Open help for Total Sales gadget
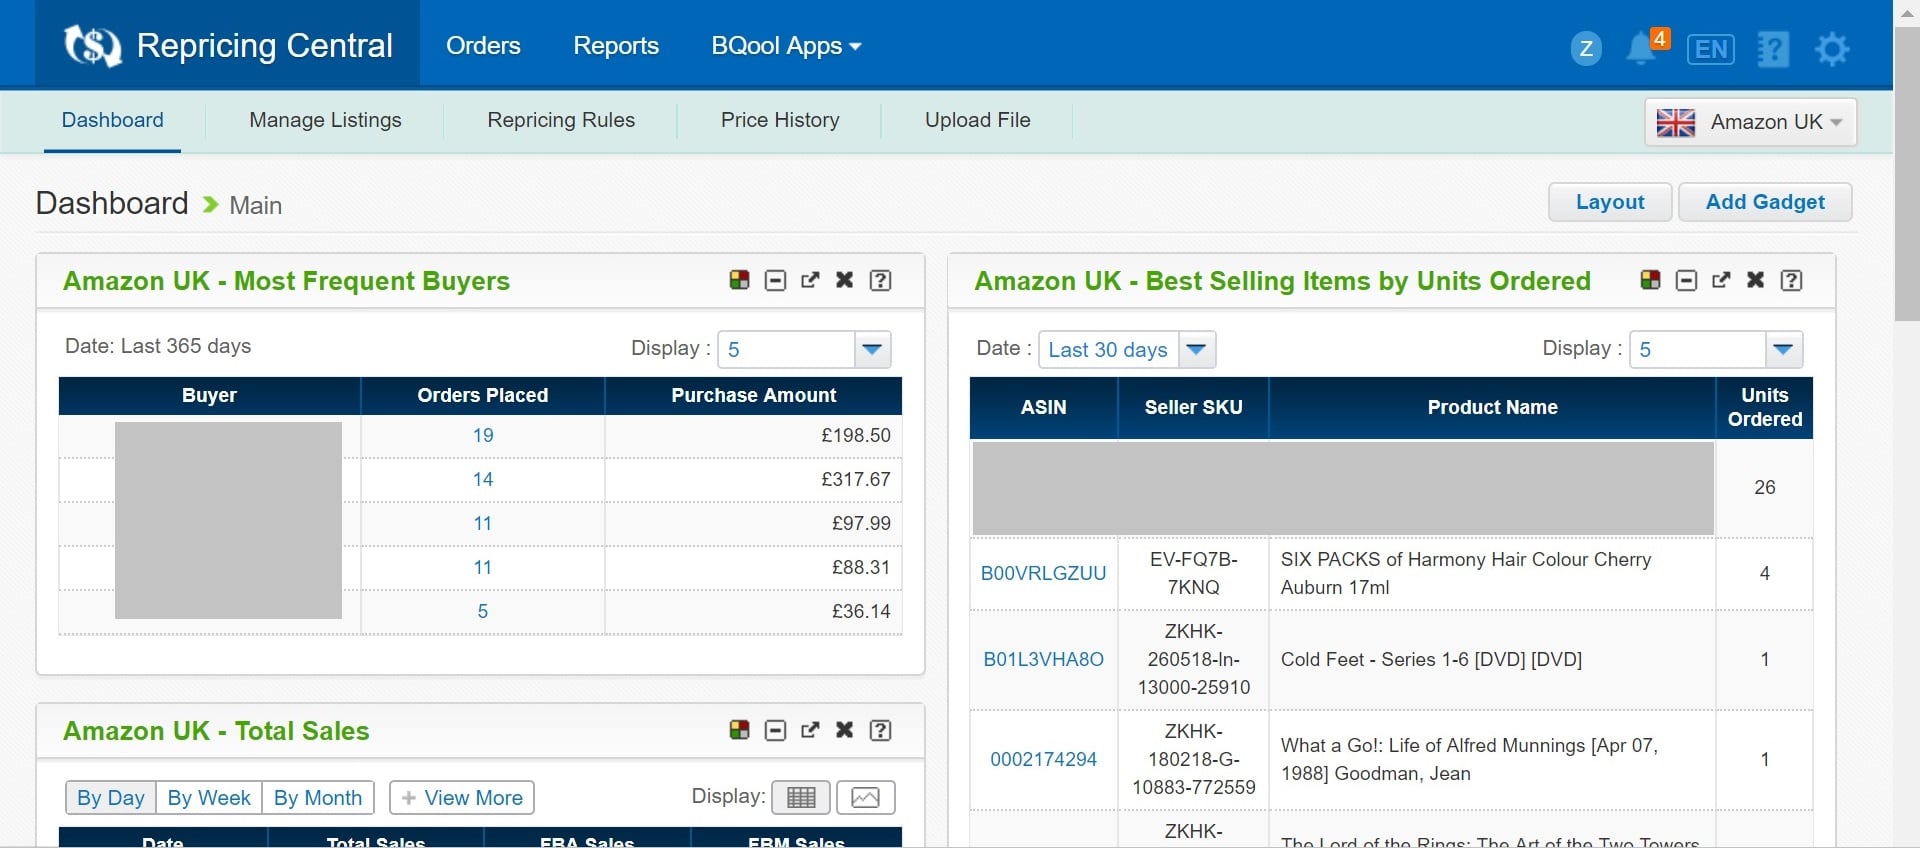Image resolution: width=1920 pixels, height=848 pixels. coord(880,730)
